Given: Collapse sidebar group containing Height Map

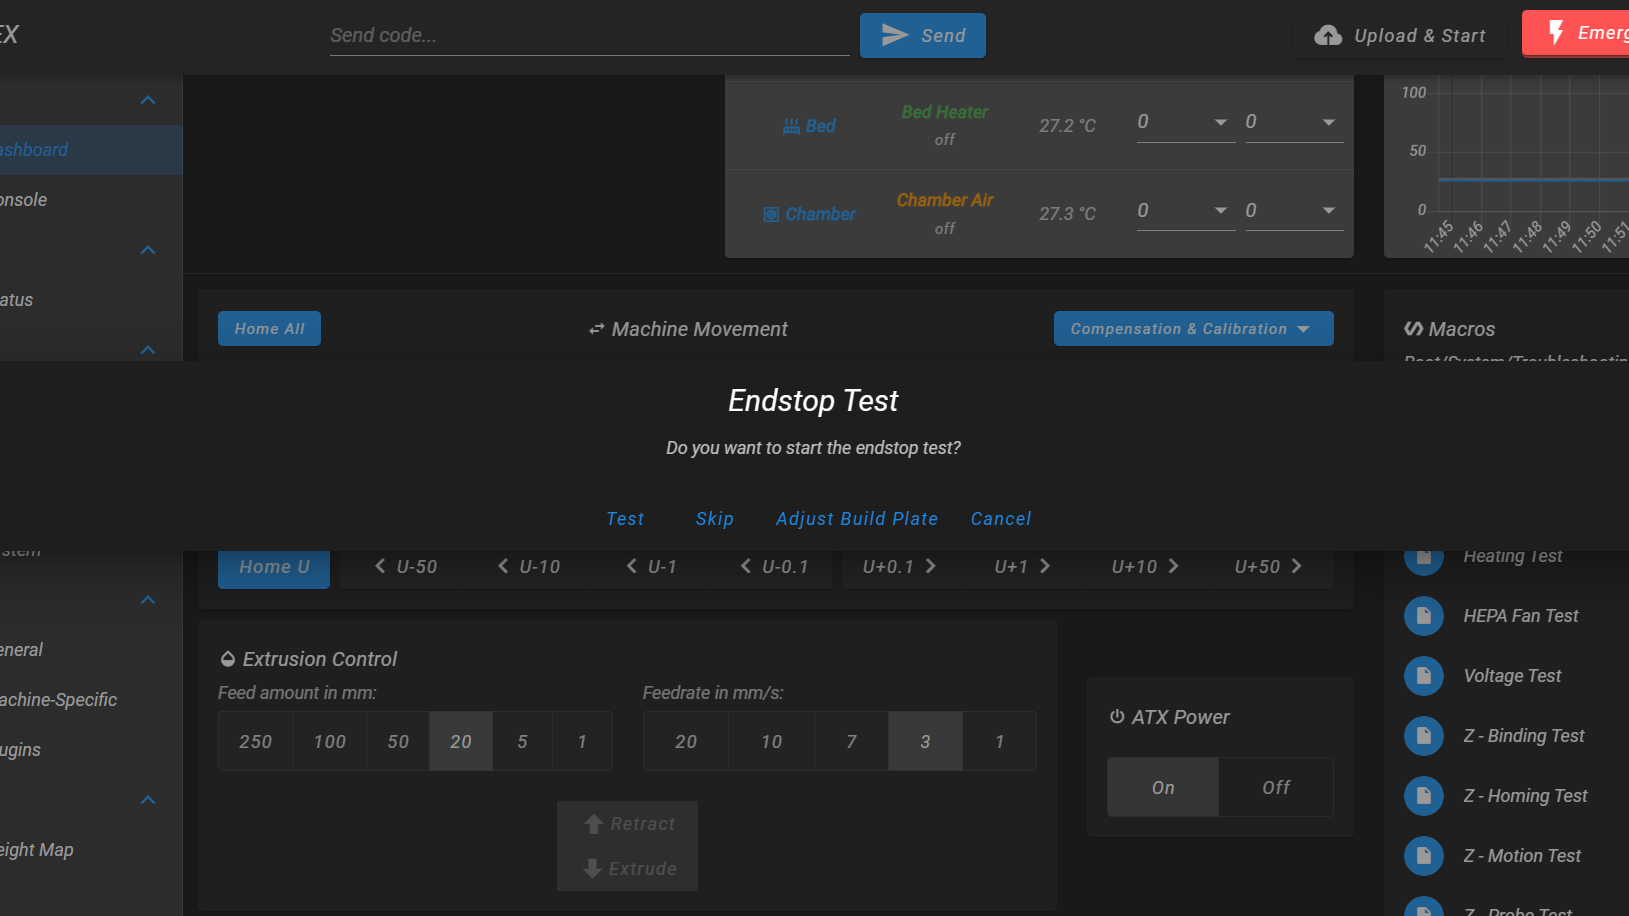Looking at the screenshot, I should pos(148,800).
